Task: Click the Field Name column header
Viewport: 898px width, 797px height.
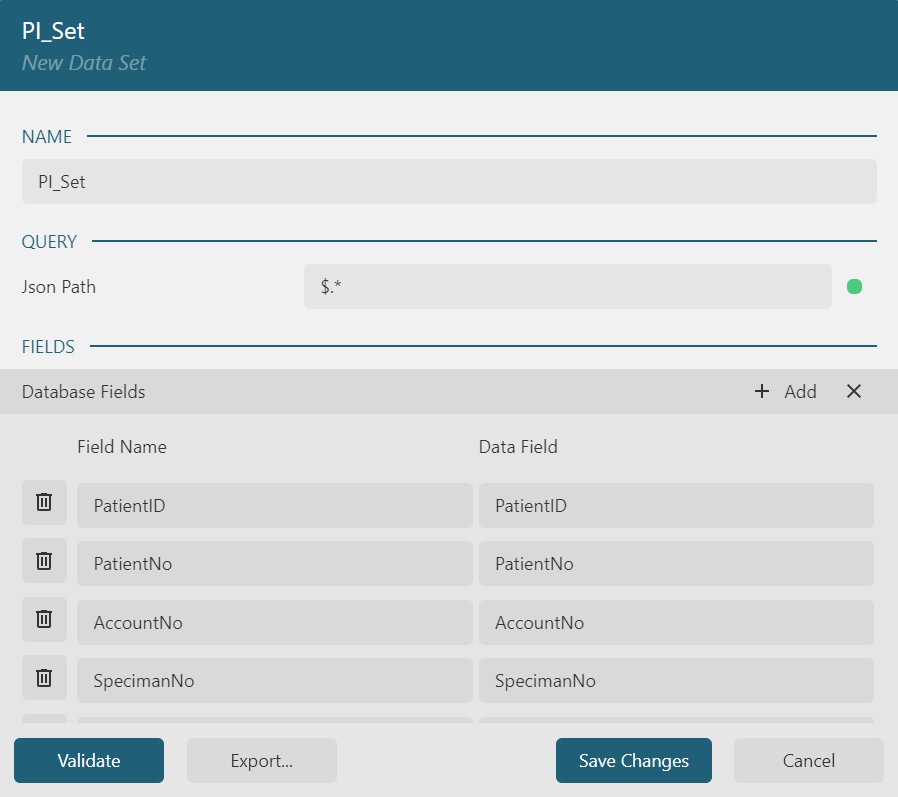Action: pos(122,447)
